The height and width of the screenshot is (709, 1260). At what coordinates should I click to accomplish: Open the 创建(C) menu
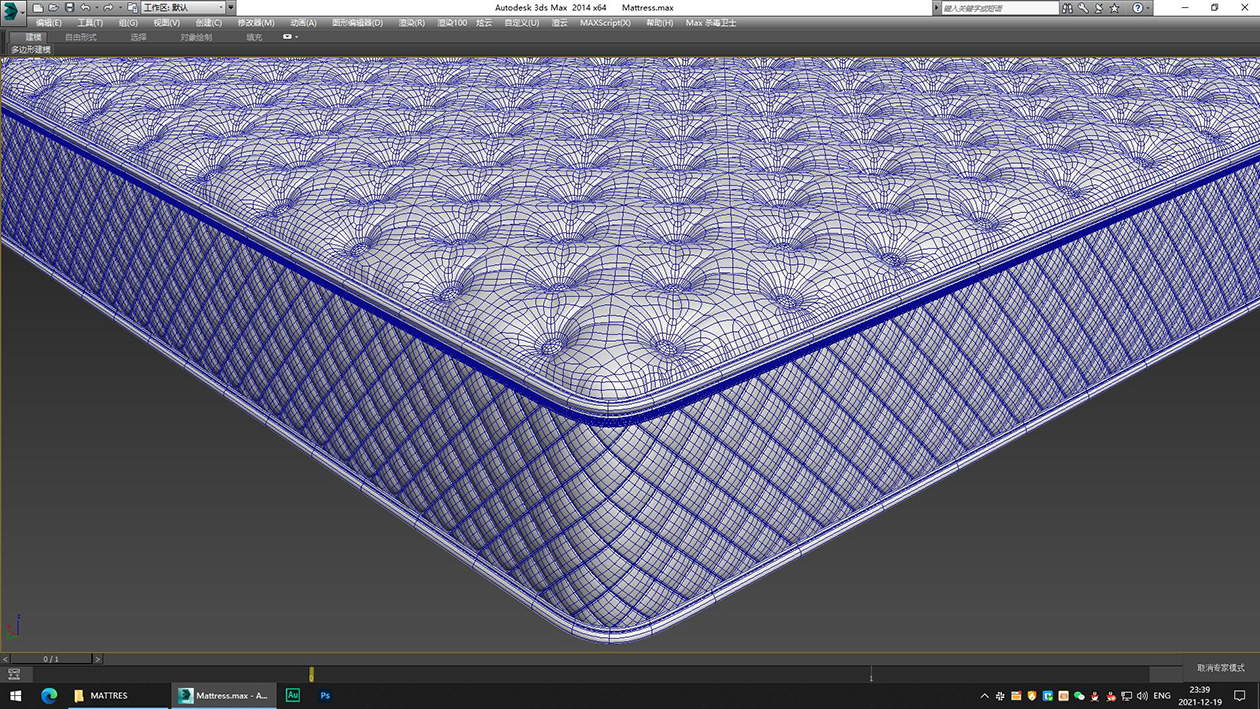point(209,23)
